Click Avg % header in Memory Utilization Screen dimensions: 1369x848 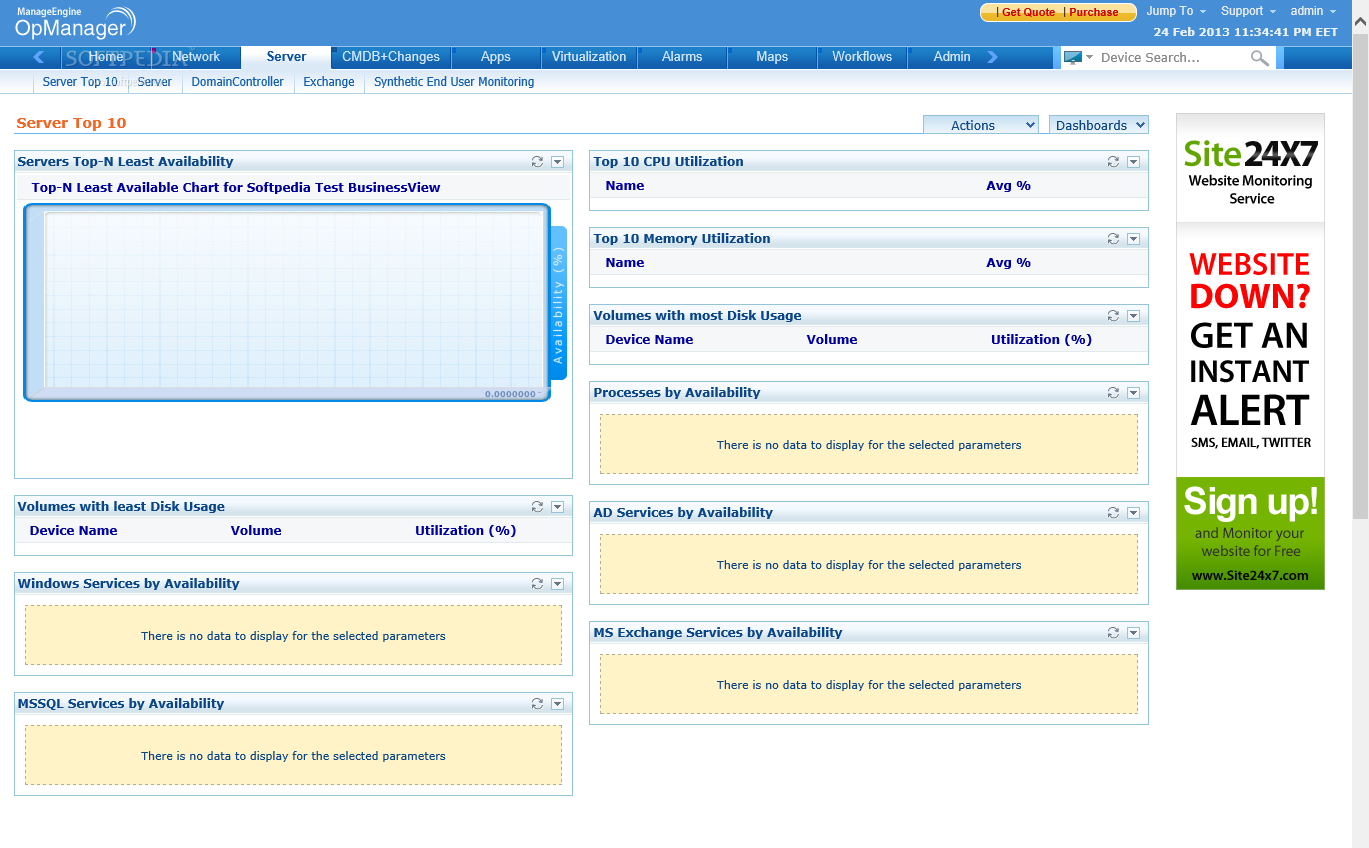(1008, 263)
